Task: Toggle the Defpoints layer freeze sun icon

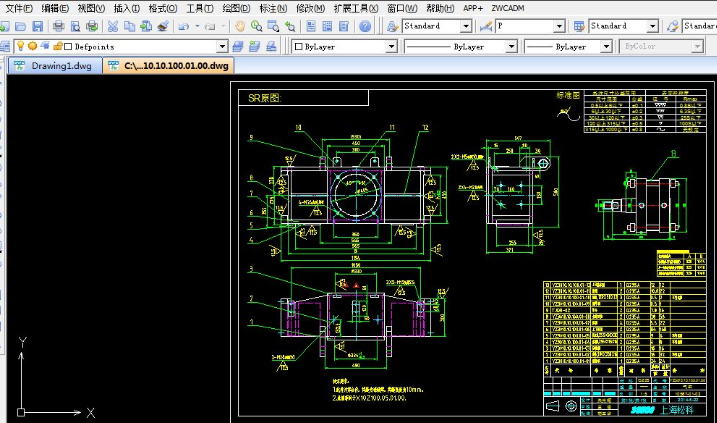Action: click(32, 46)
